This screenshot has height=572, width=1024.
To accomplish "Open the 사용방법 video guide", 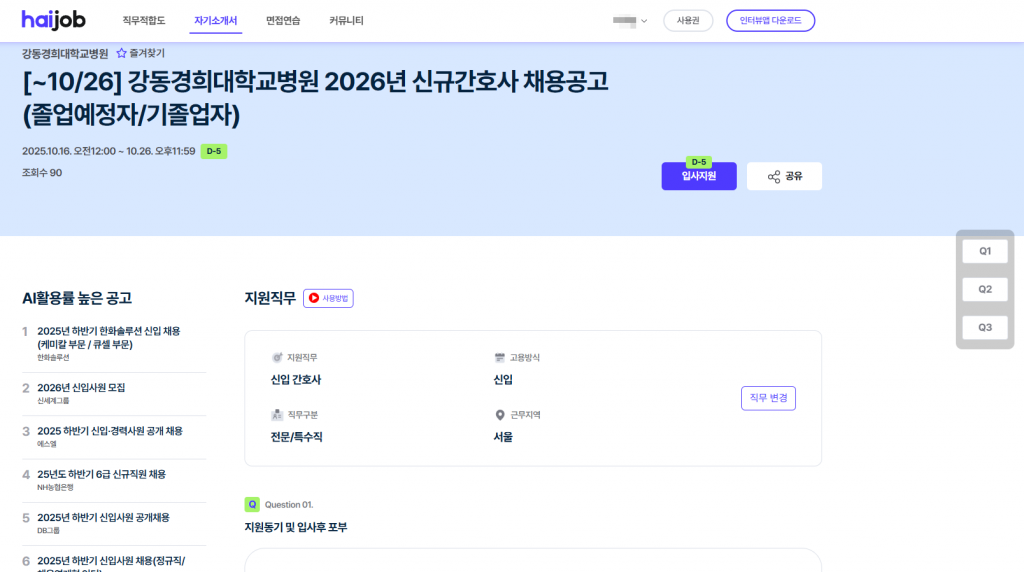I will (x=328, y=298).
